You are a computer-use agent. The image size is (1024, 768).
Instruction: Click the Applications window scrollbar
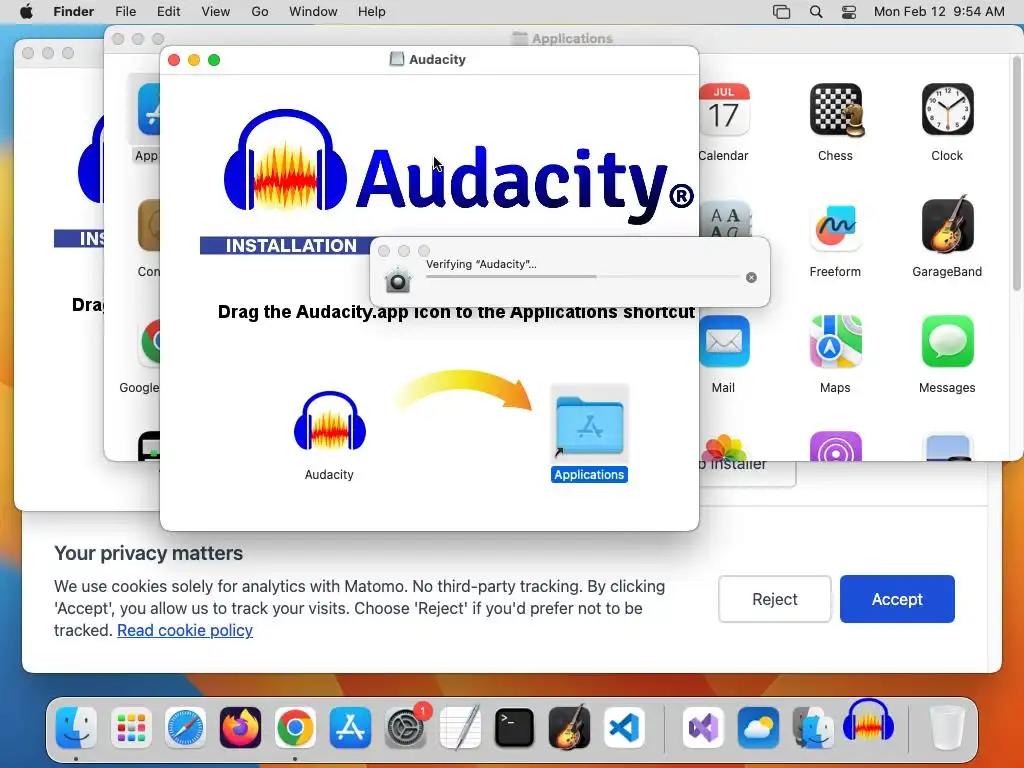point(1016,173)
